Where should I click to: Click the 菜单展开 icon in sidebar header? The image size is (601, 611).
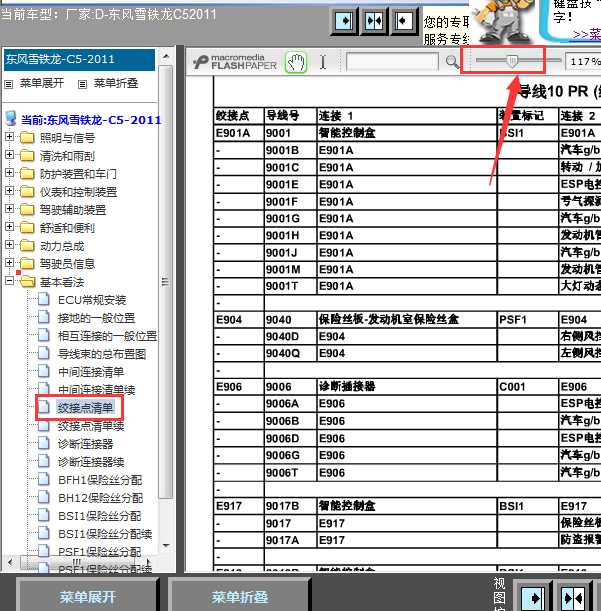click(x=9, y=84)
